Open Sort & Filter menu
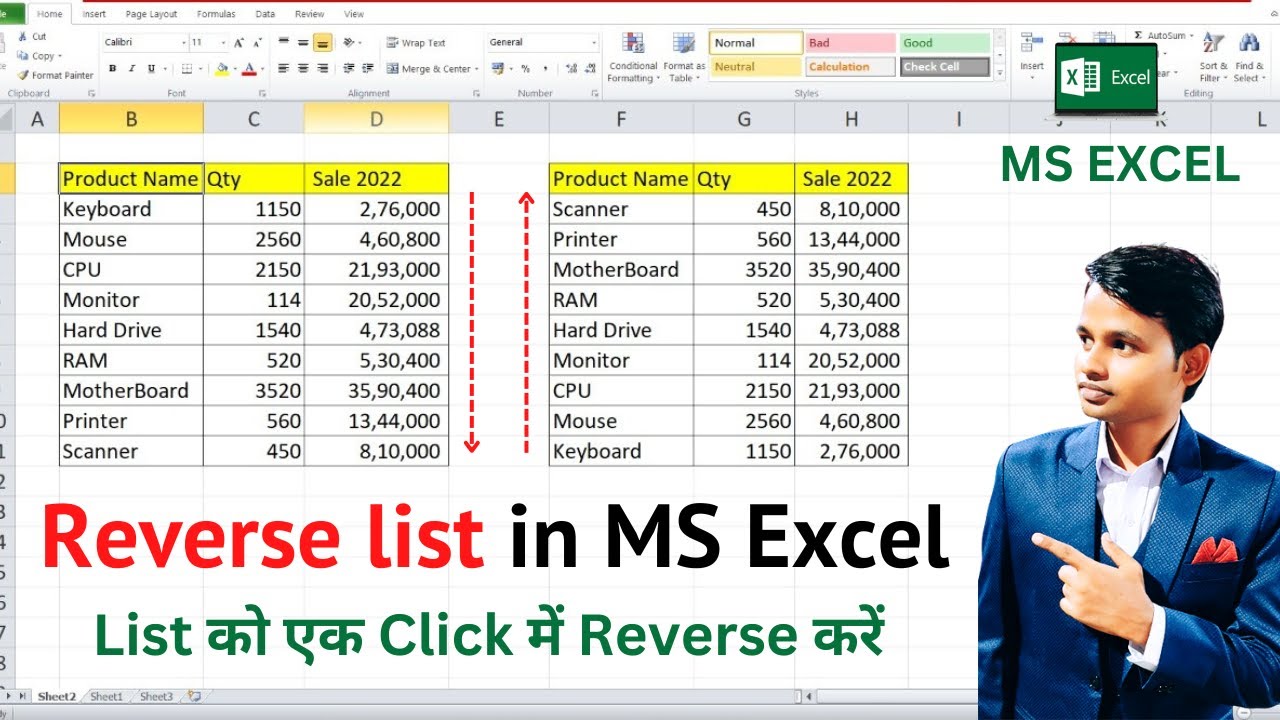The width and height of the screenshot is (1280, 720). [x=1214, y=57]
